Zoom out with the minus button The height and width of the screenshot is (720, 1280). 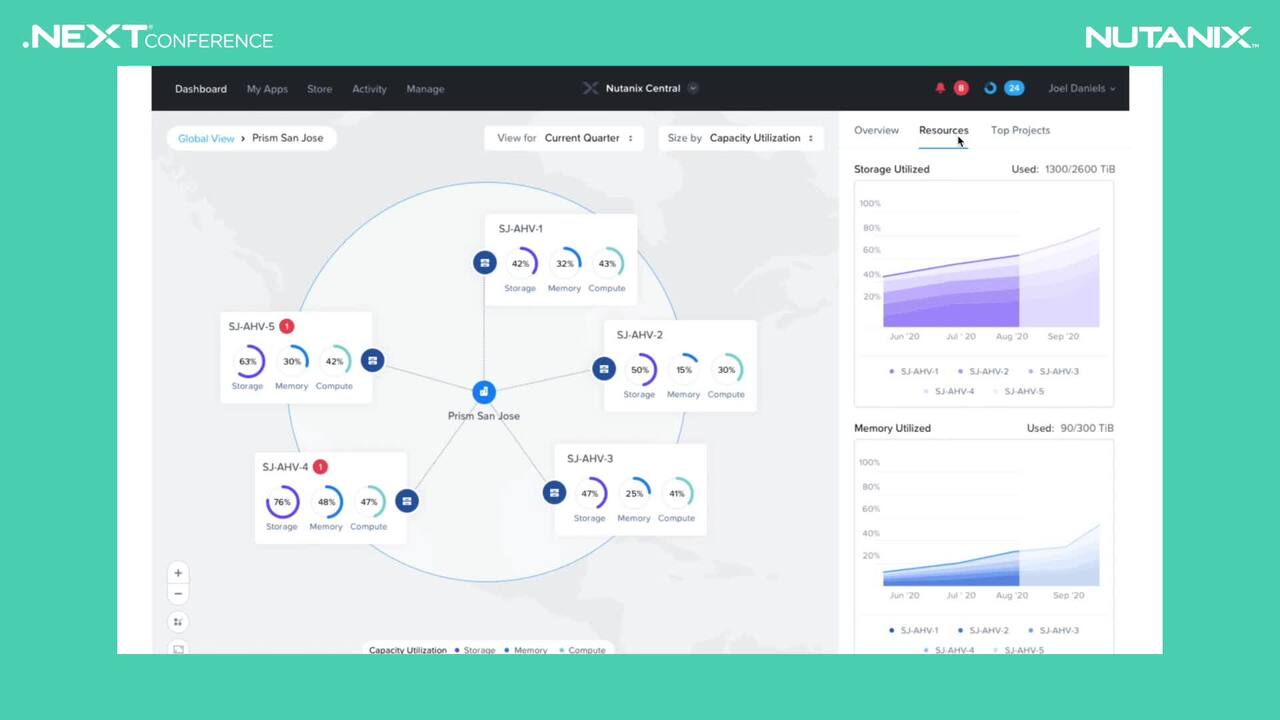coord(178,594)
